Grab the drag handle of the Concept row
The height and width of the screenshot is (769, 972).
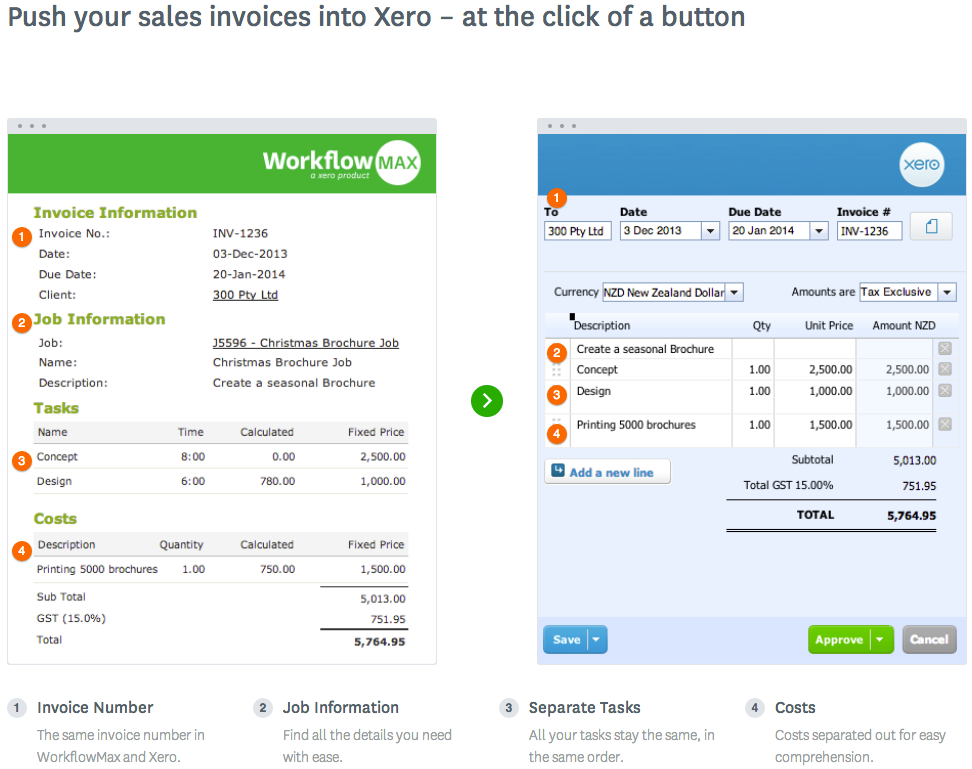click(556, 370)
